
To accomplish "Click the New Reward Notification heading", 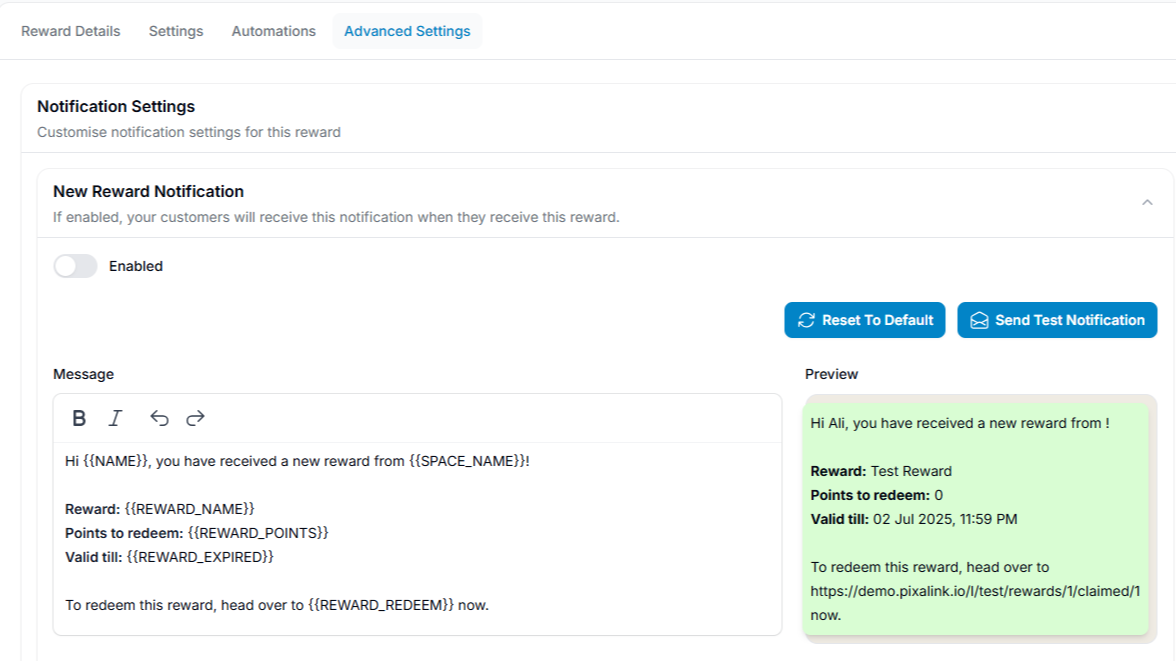I will click(148, 191).
